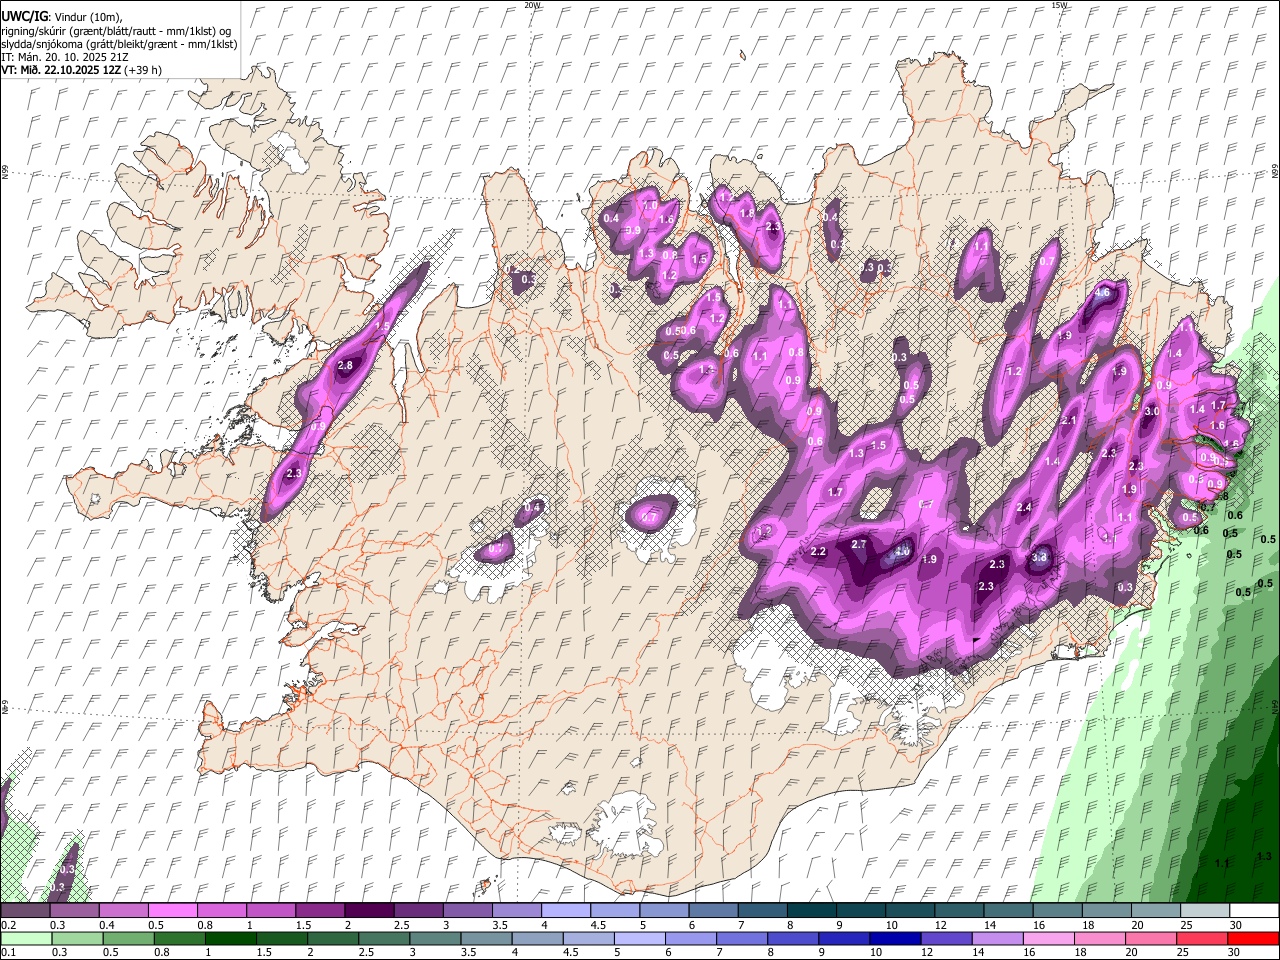Select upper legend swatch between 8 and 9

[x=812, y=911]
